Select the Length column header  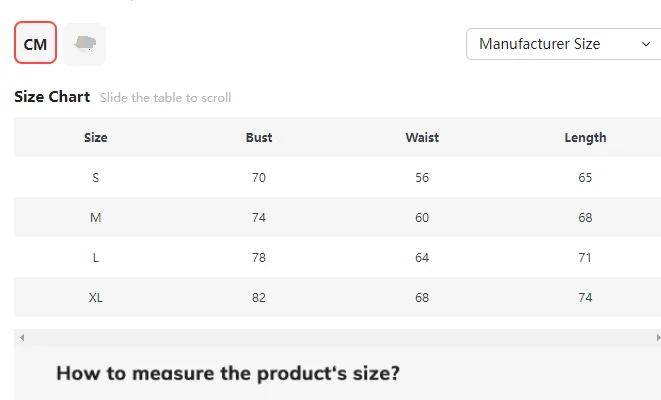pos(585,137)
